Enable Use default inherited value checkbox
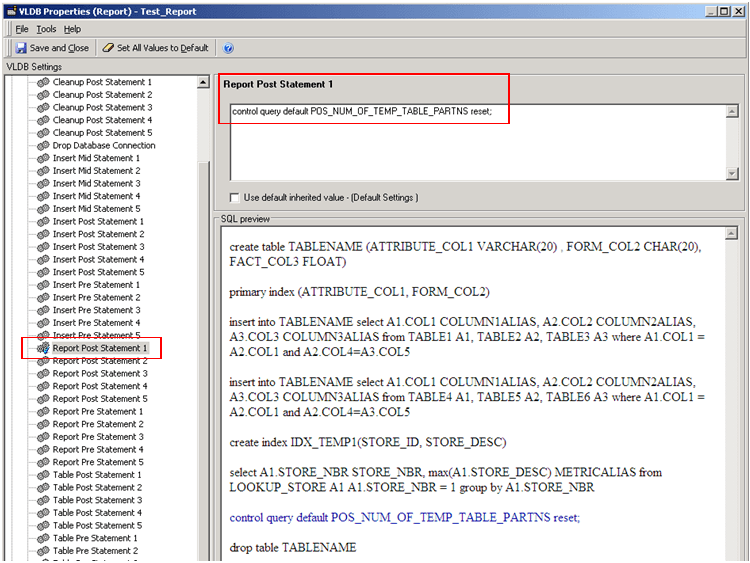Viewport: 750px width, 563px height. pos(235,197)
